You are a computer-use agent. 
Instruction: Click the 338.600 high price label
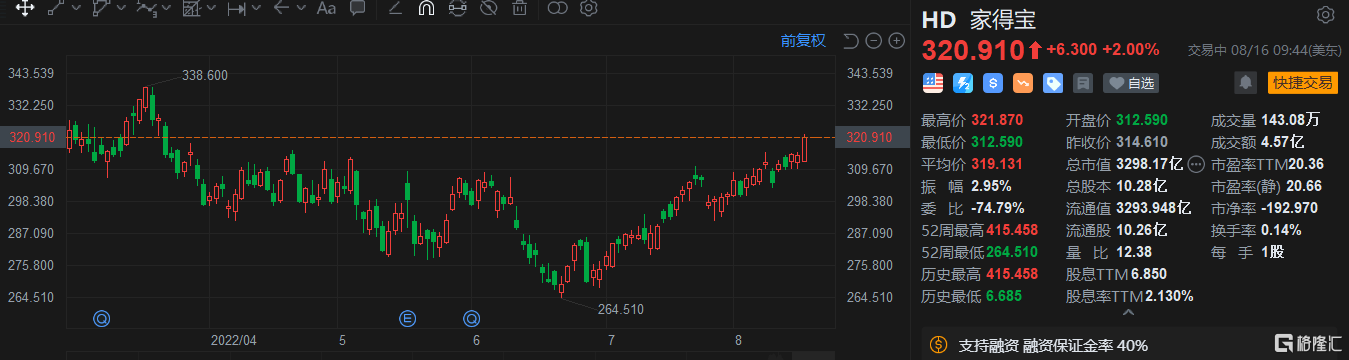point(204,75)
